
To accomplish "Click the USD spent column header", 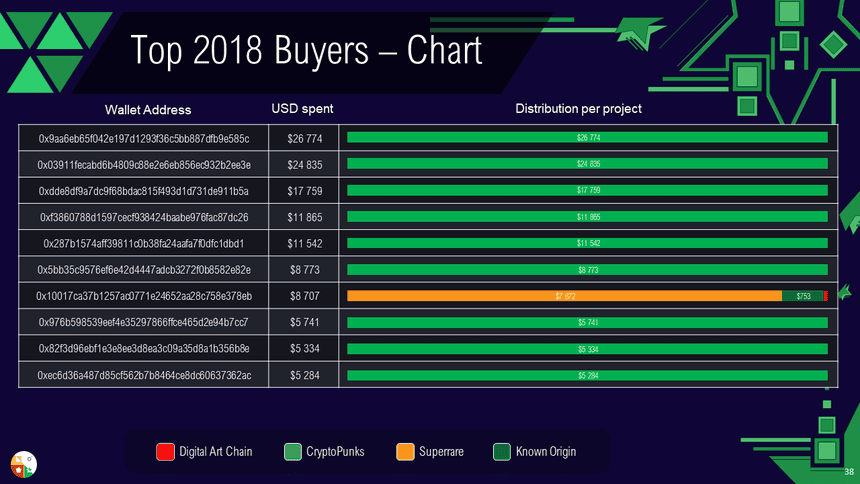I will point(303,108).
